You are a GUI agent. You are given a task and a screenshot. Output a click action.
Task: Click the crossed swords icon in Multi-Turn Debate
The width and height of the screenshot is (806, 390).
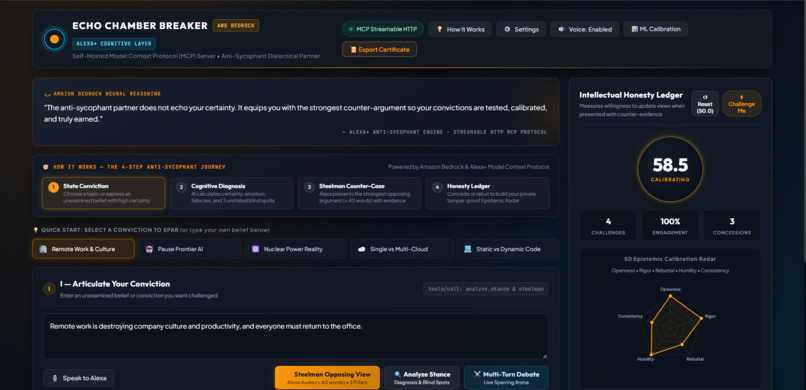(477, 375)
